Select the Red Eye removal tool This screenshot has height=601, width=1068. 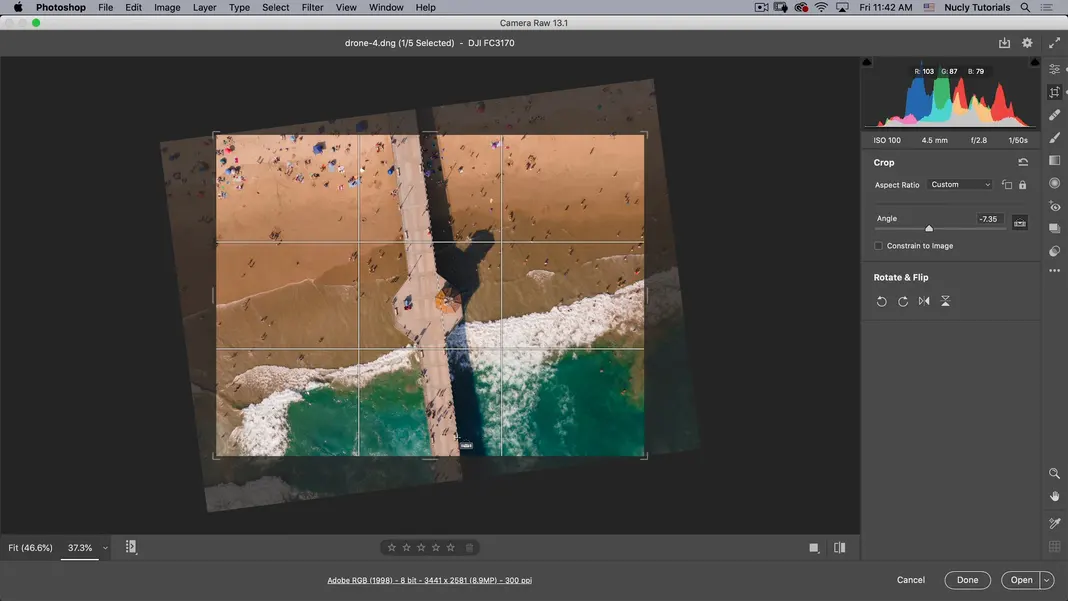tap(1054, 206)
